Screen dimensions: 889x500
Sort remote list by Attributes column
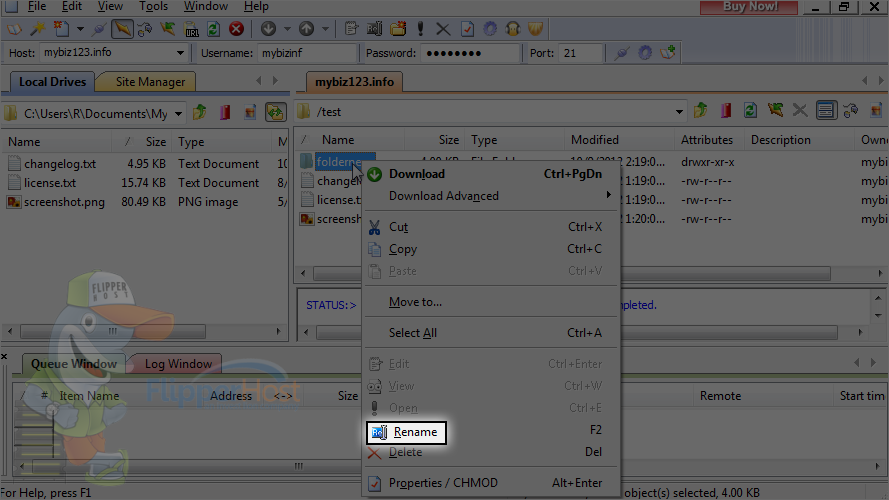point(709,139)
